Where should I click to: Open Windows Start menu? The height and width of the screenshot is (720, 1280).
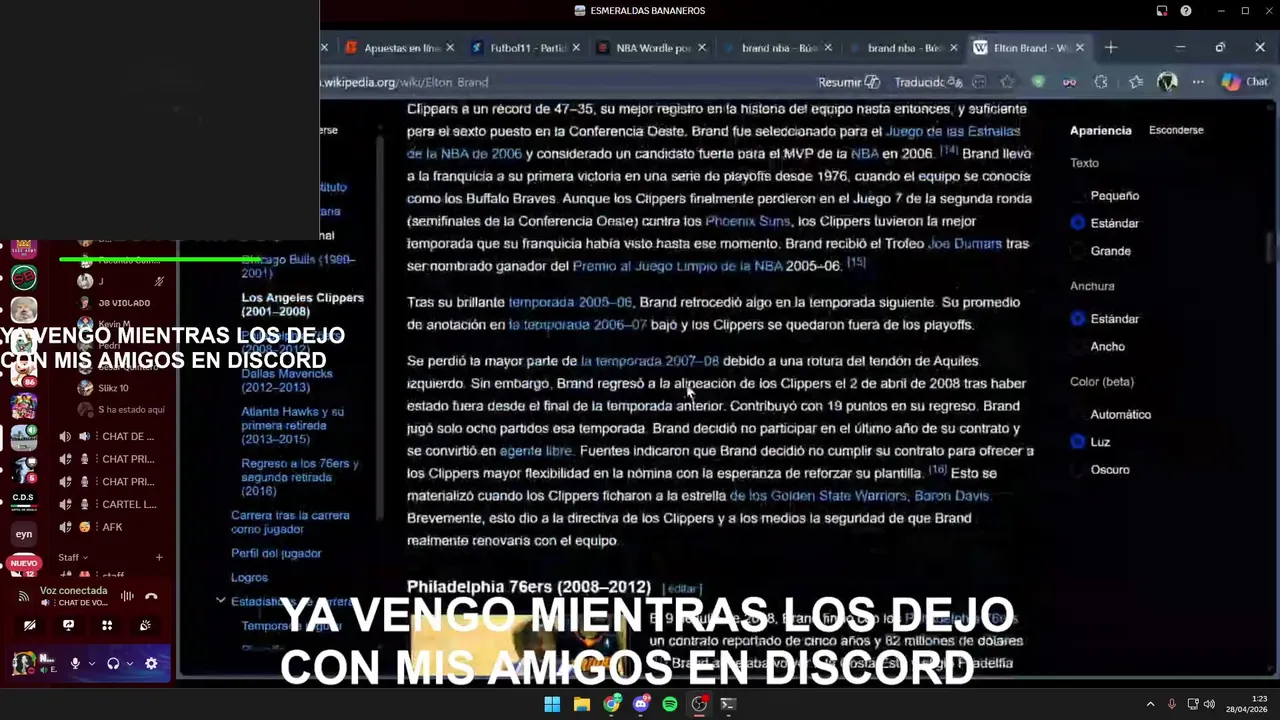552,704
